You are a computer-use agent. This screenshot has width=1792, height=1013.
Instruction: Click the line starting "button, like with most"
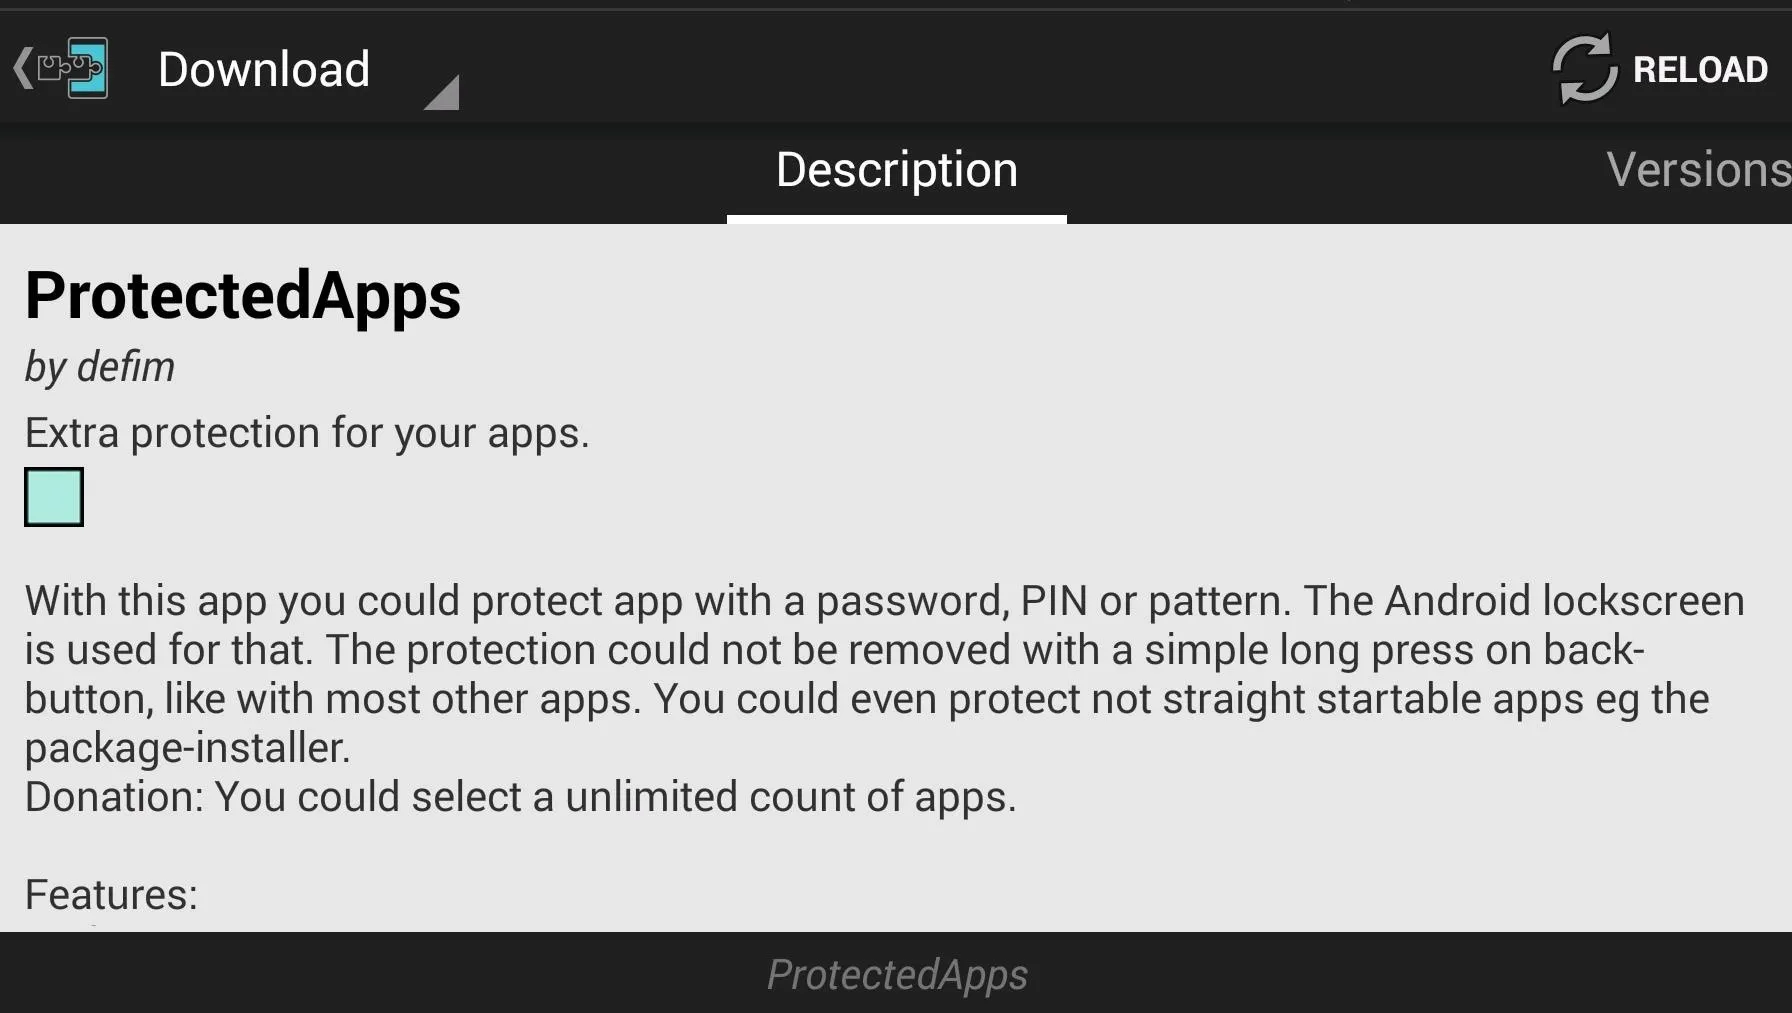click(x=867, y=699)
